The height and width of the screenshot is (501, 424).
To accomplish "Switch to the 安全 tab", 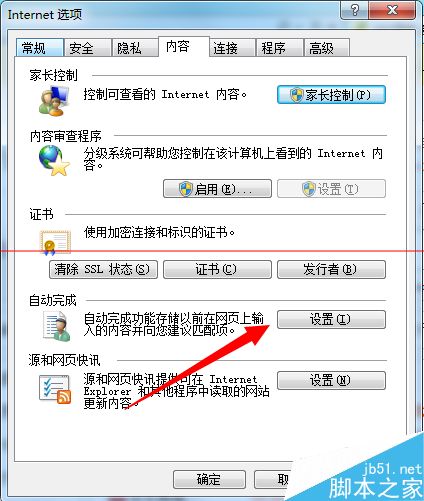I will [88, 48].
